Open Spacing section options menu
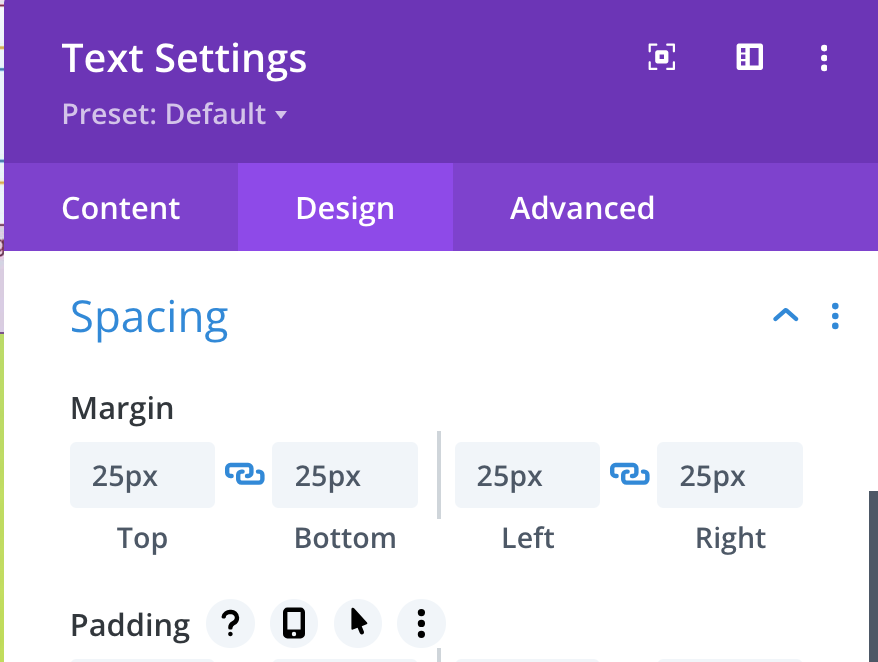Image resolution: width=878 pixels, height=662 pixels. [835, 317]
